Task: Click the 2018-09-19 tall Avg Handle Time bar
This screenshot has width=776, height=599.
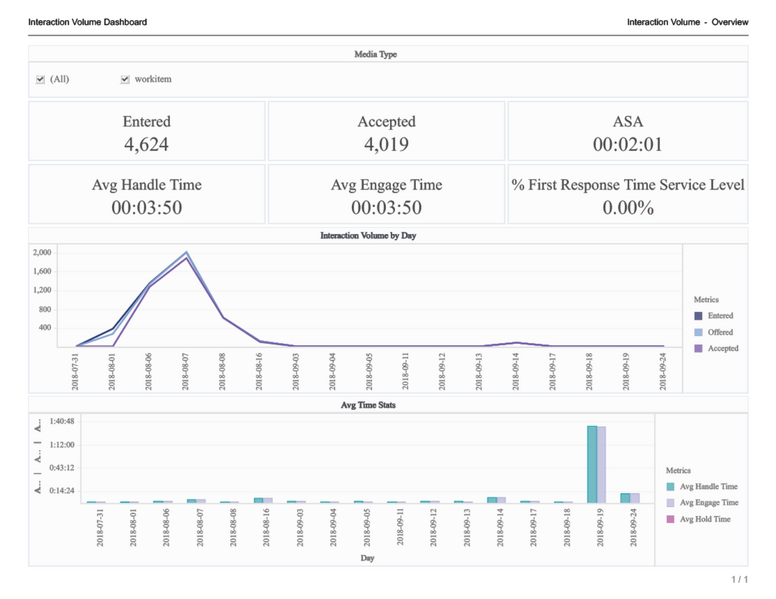Action: (592, 464)
